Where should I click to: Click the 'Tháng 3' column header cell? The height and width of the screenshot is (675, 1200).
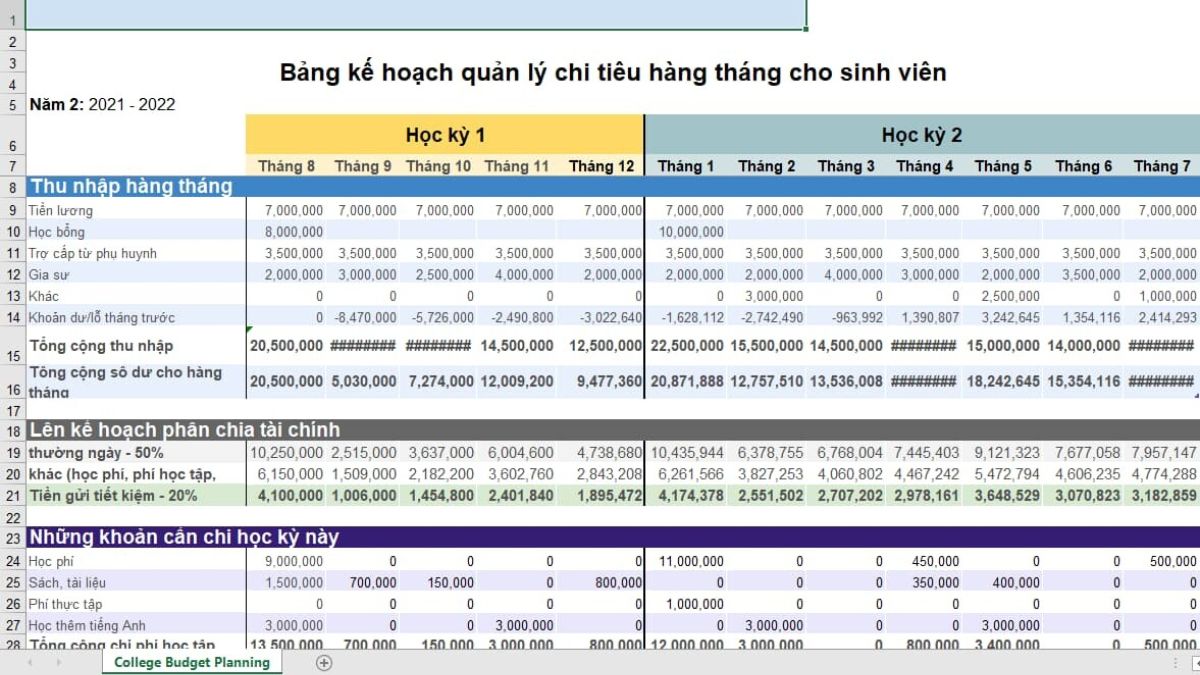pos(846,166)
